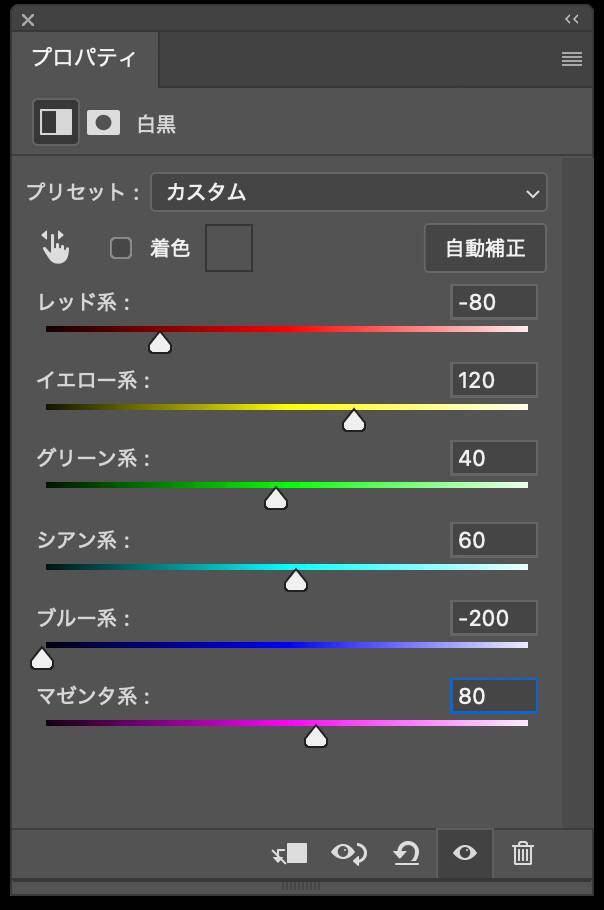This screenshot has width=604, height=910.
Task: Click the black & white adjustment icon
Action: point(56,122)
